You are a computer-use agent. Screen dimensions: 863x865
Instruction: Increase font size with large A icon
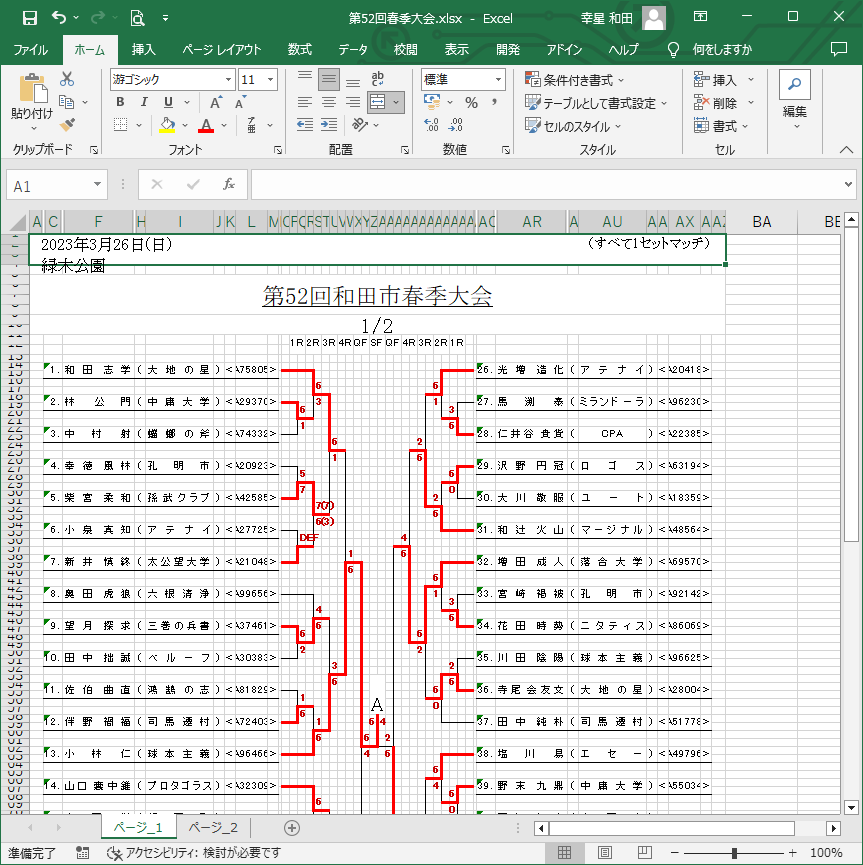coord(216,103)
